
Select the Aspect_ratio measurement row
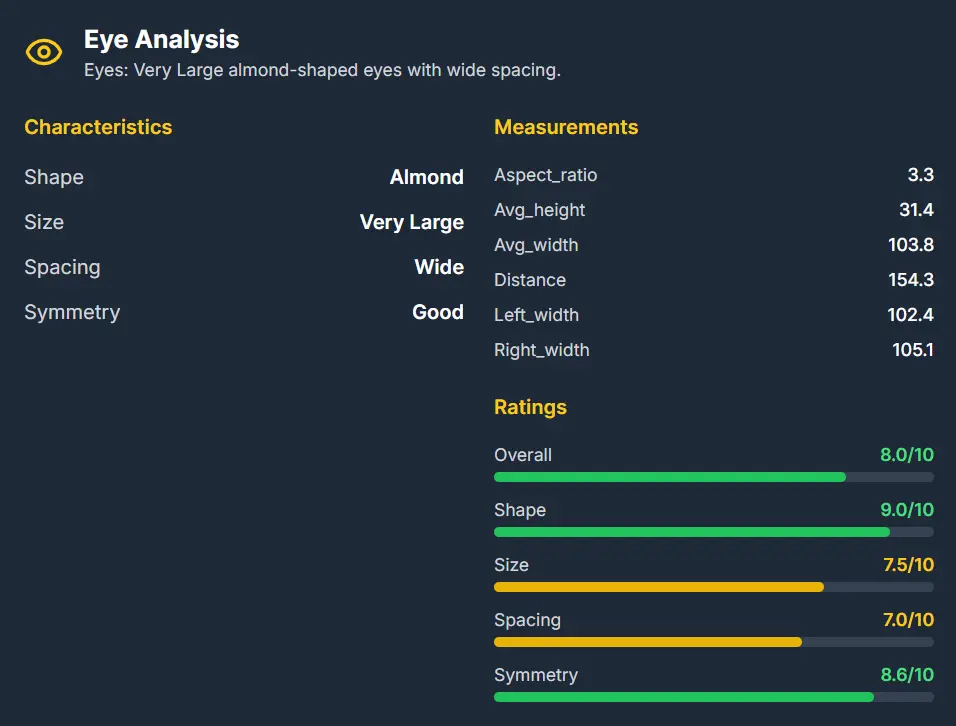tap(546, 175)
